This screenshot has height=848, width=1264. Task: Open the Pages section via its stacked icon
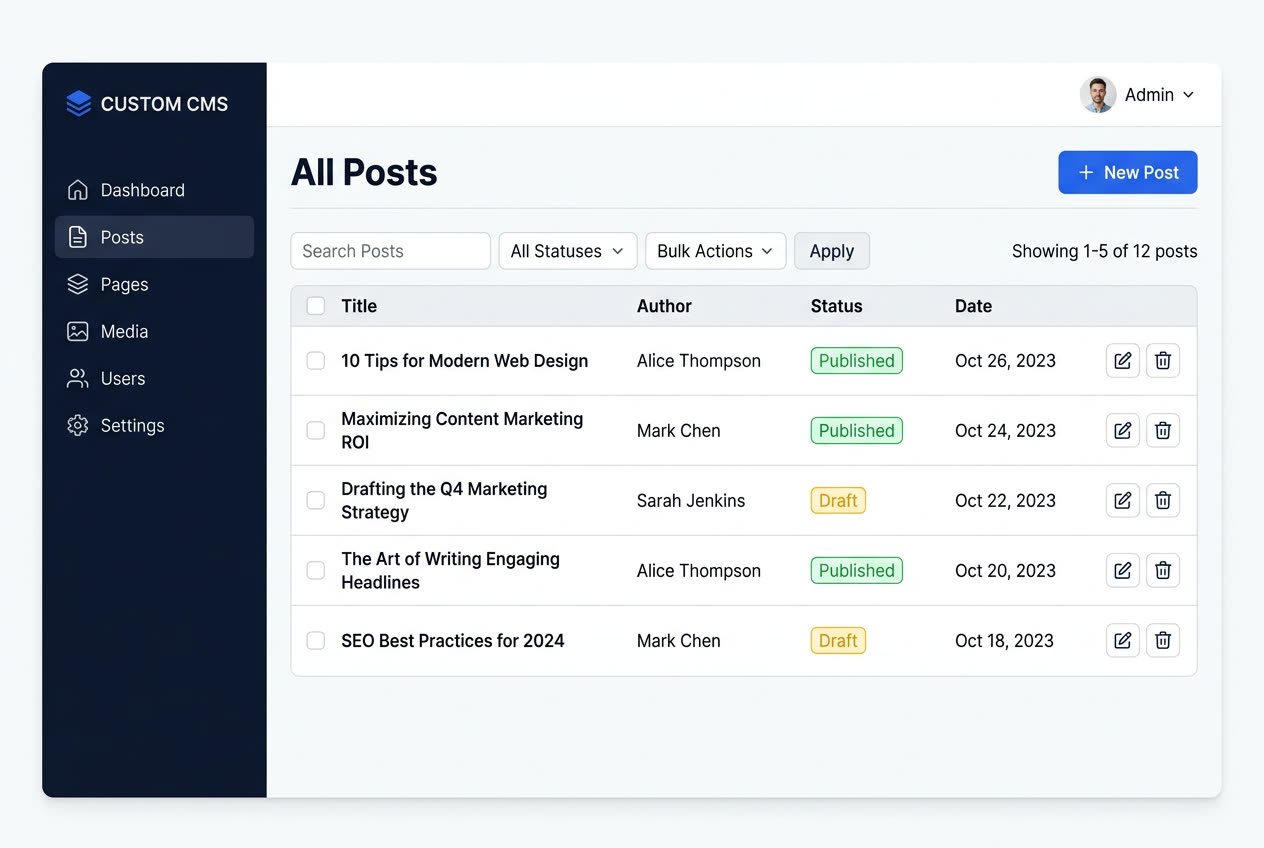pos(78,284)
